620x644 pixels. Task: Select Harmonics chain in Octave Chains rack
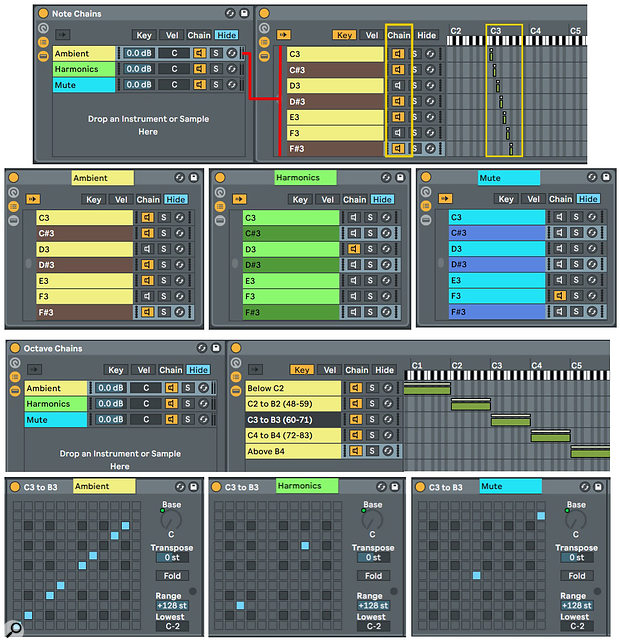point(56,404)
